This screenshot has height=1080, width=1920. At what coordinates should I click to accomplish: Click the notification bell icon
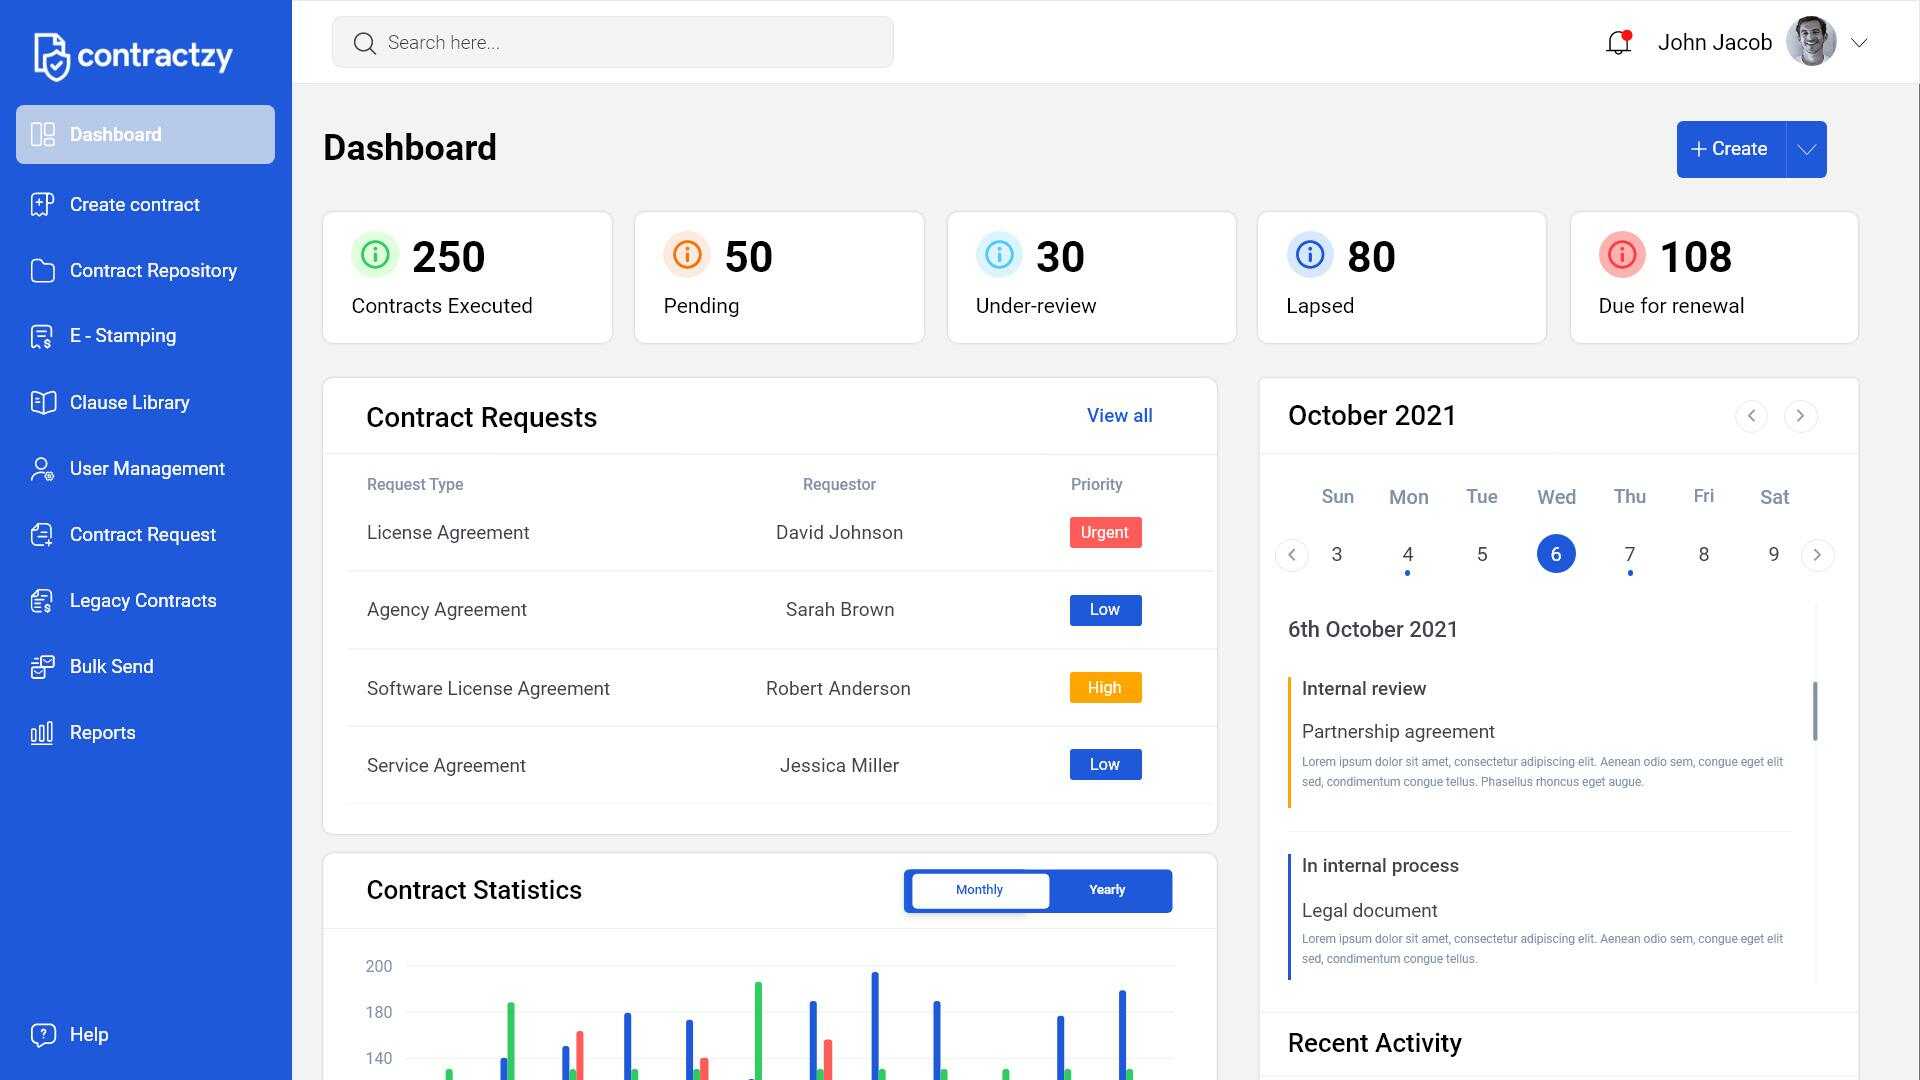pos(1618,43)
